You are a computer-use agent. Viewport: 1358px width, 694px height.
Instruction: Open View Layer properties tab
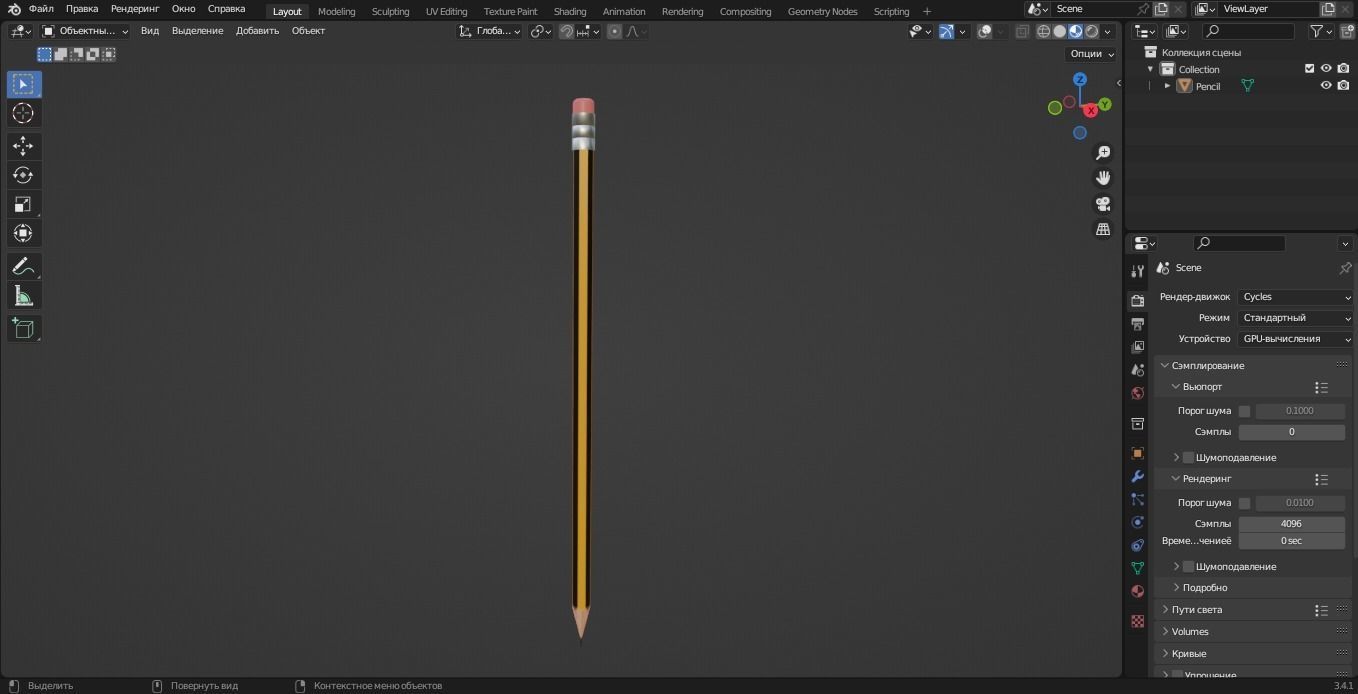1137,347
